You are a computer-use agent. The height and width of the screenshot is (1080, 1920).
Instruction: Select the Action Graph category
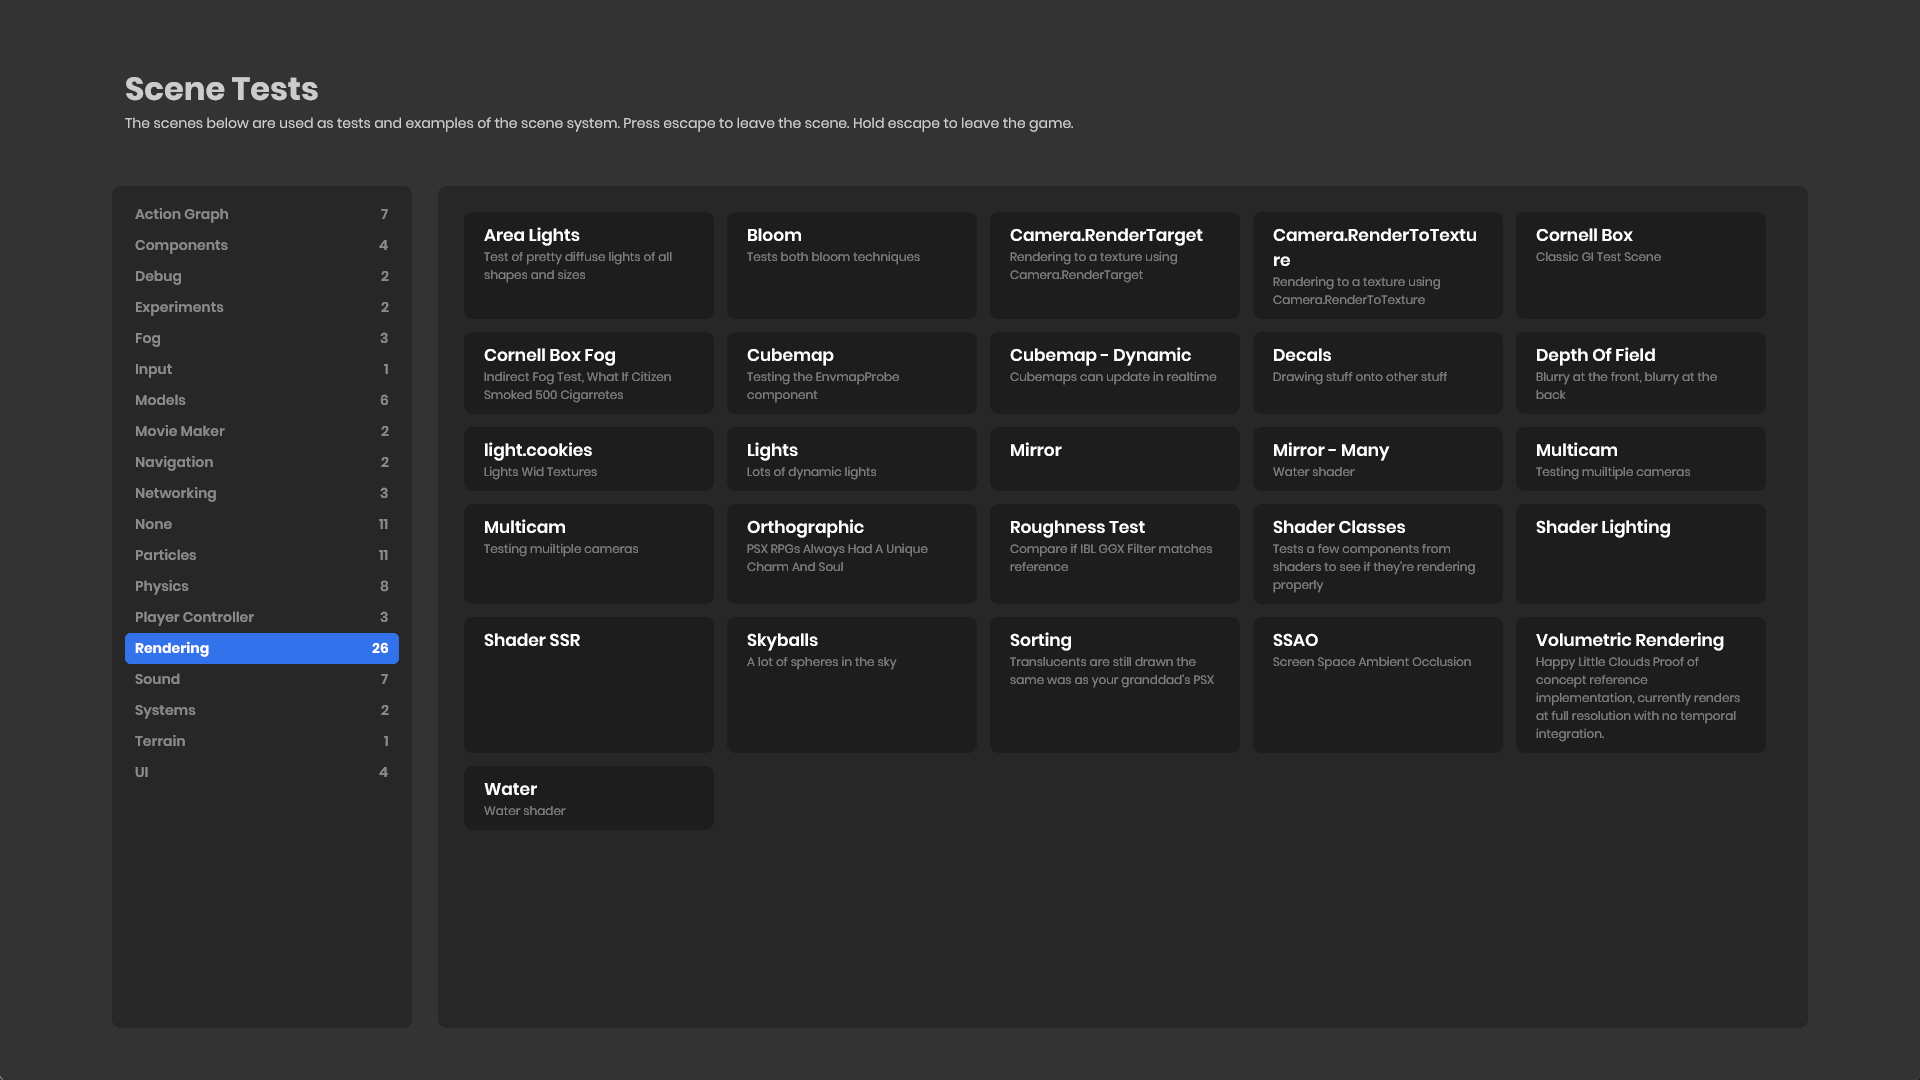(x=261, y=214)
